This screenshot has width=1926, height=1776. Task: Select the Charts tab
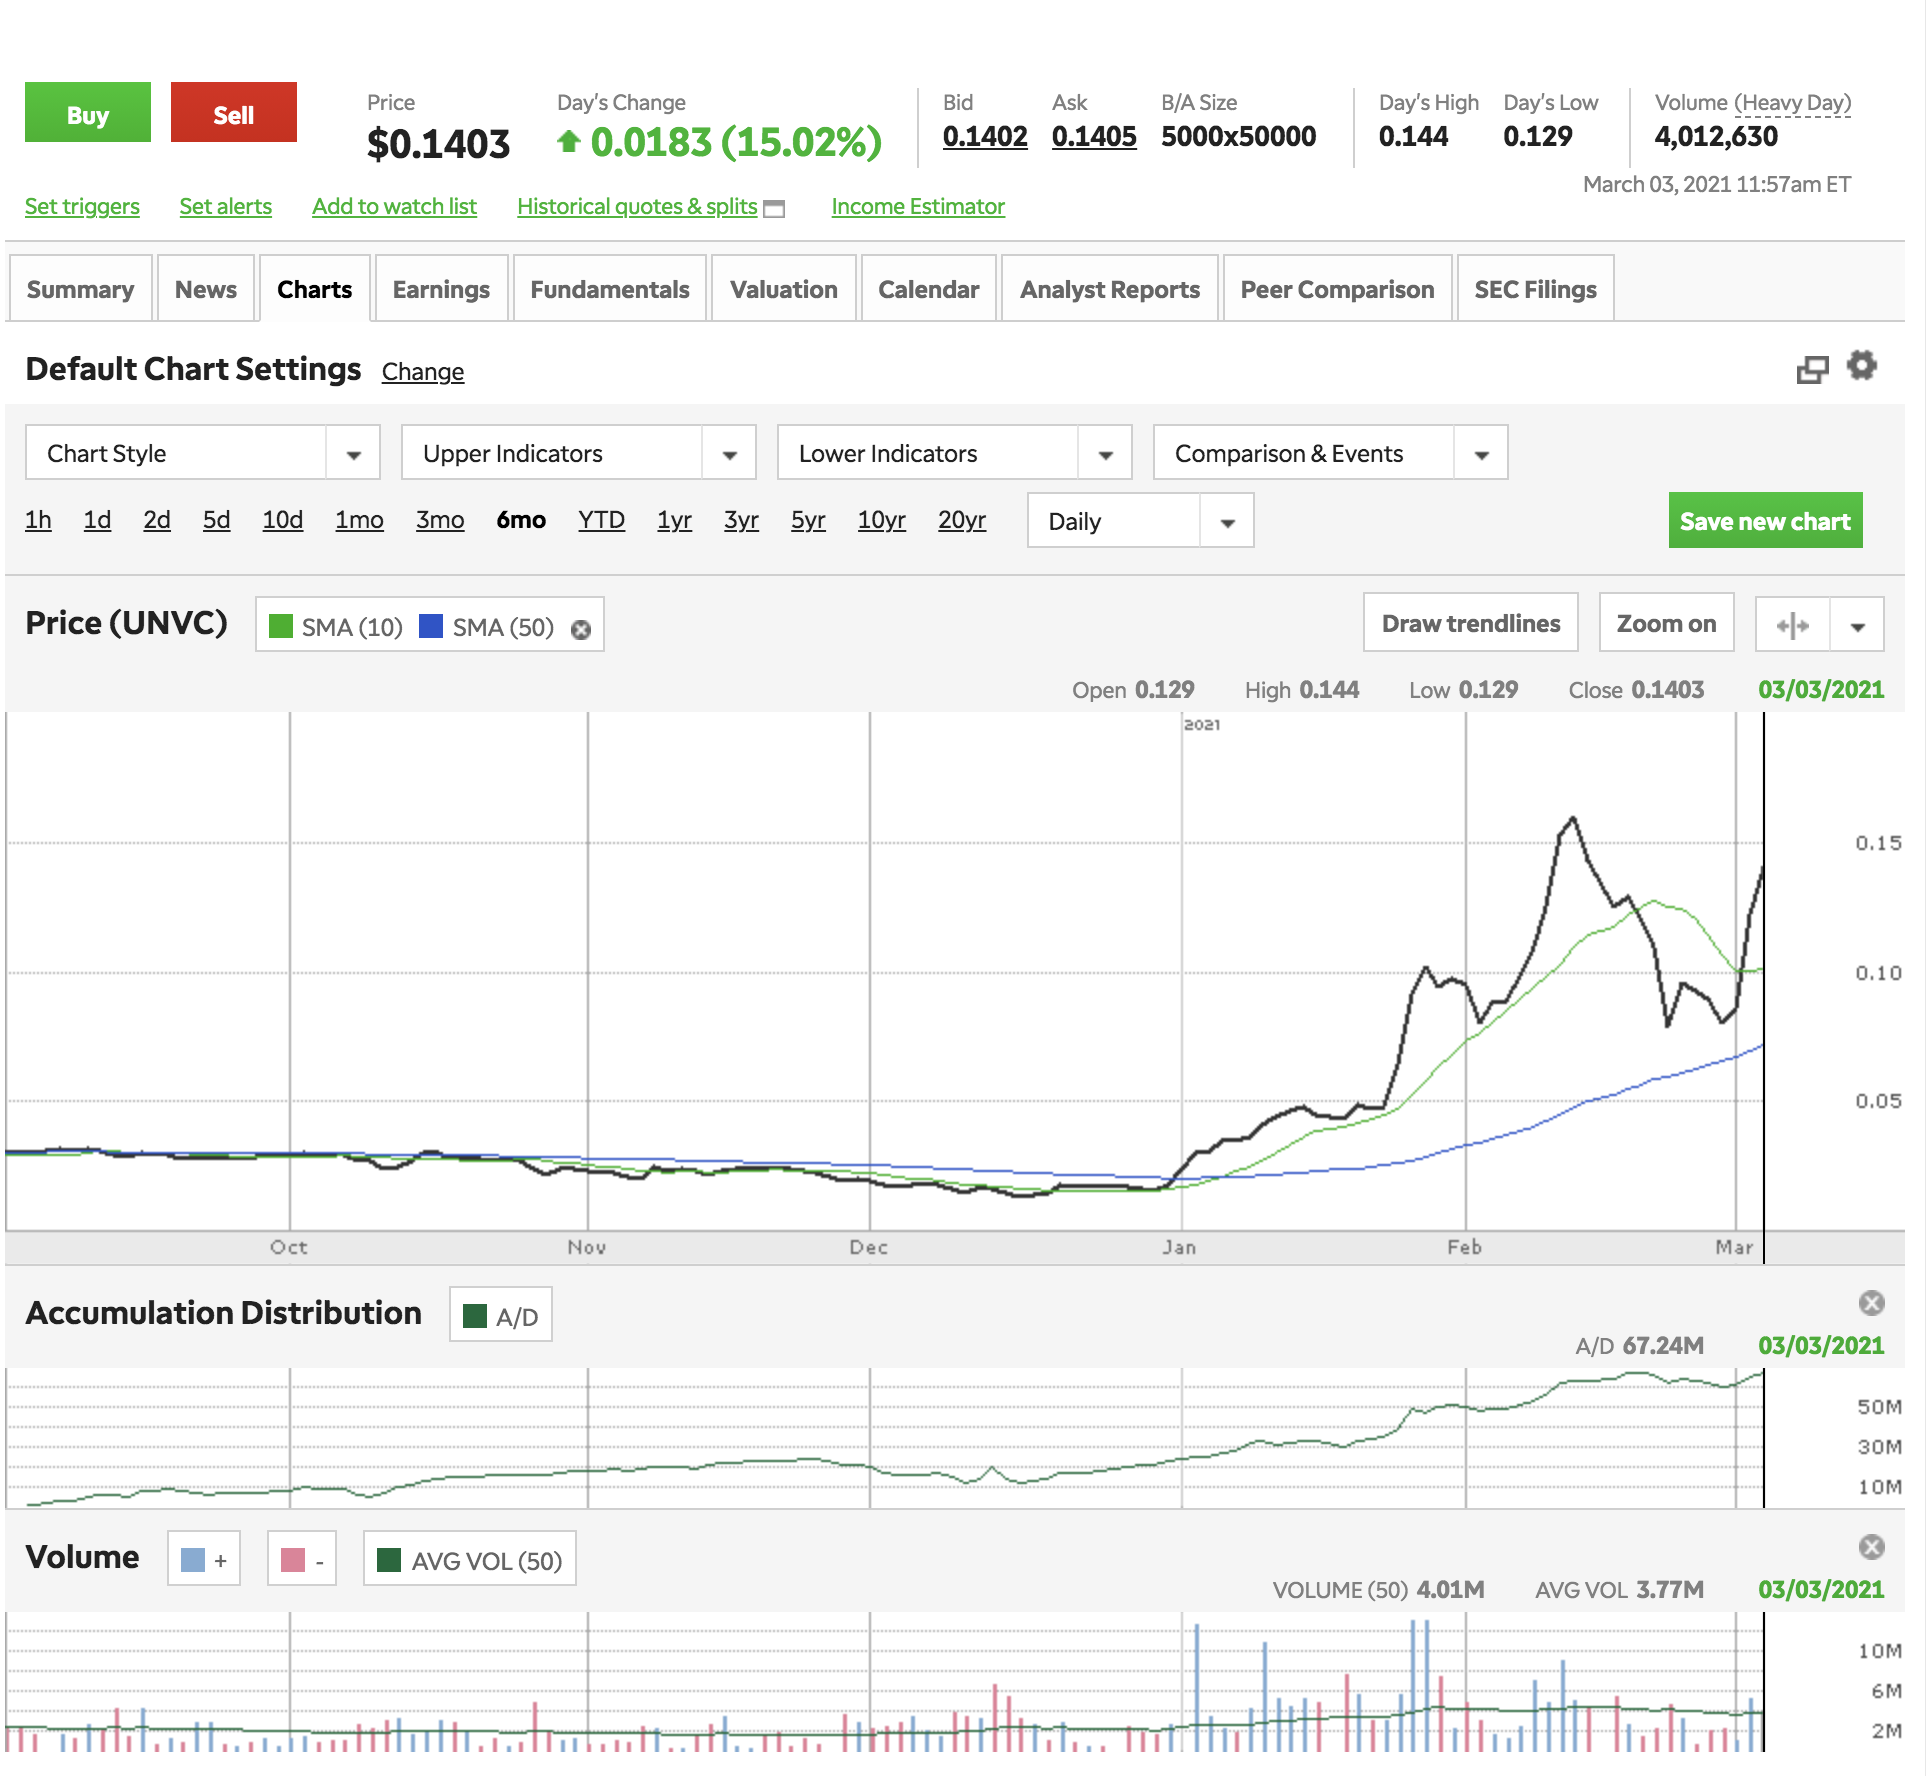coord(315,289)
